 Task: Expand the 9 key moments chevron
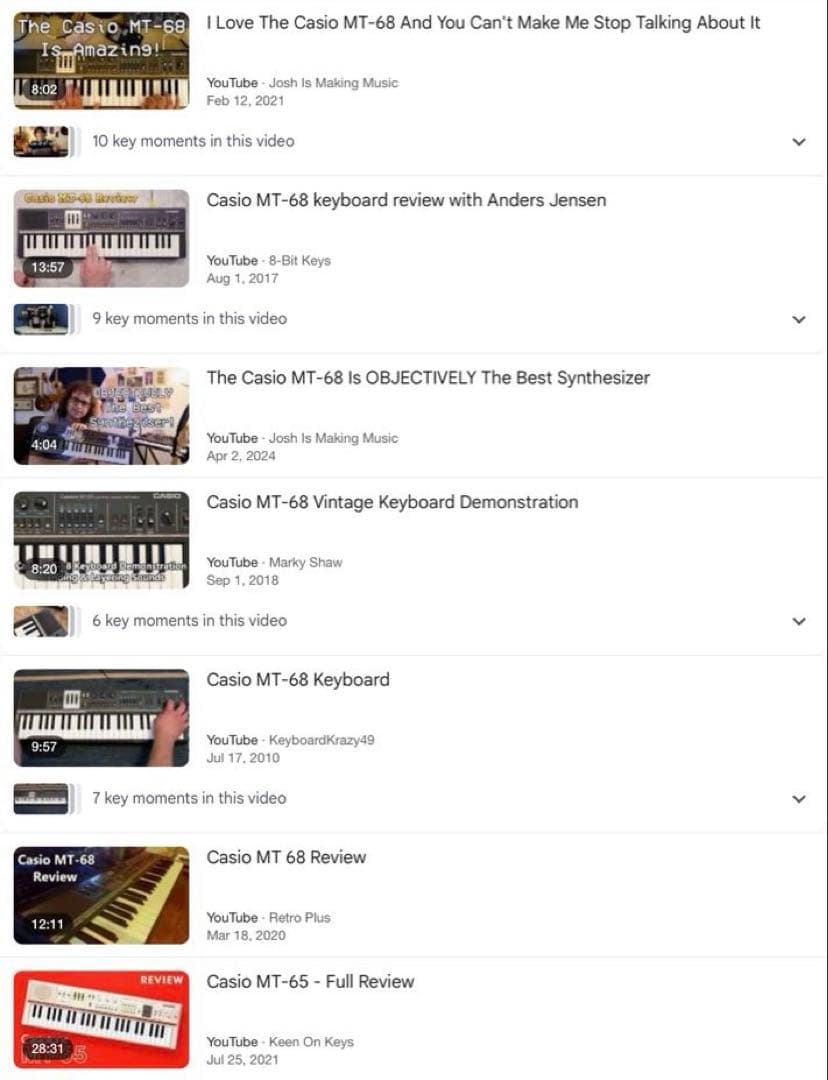pyautogui.click(x=798, y=320)
